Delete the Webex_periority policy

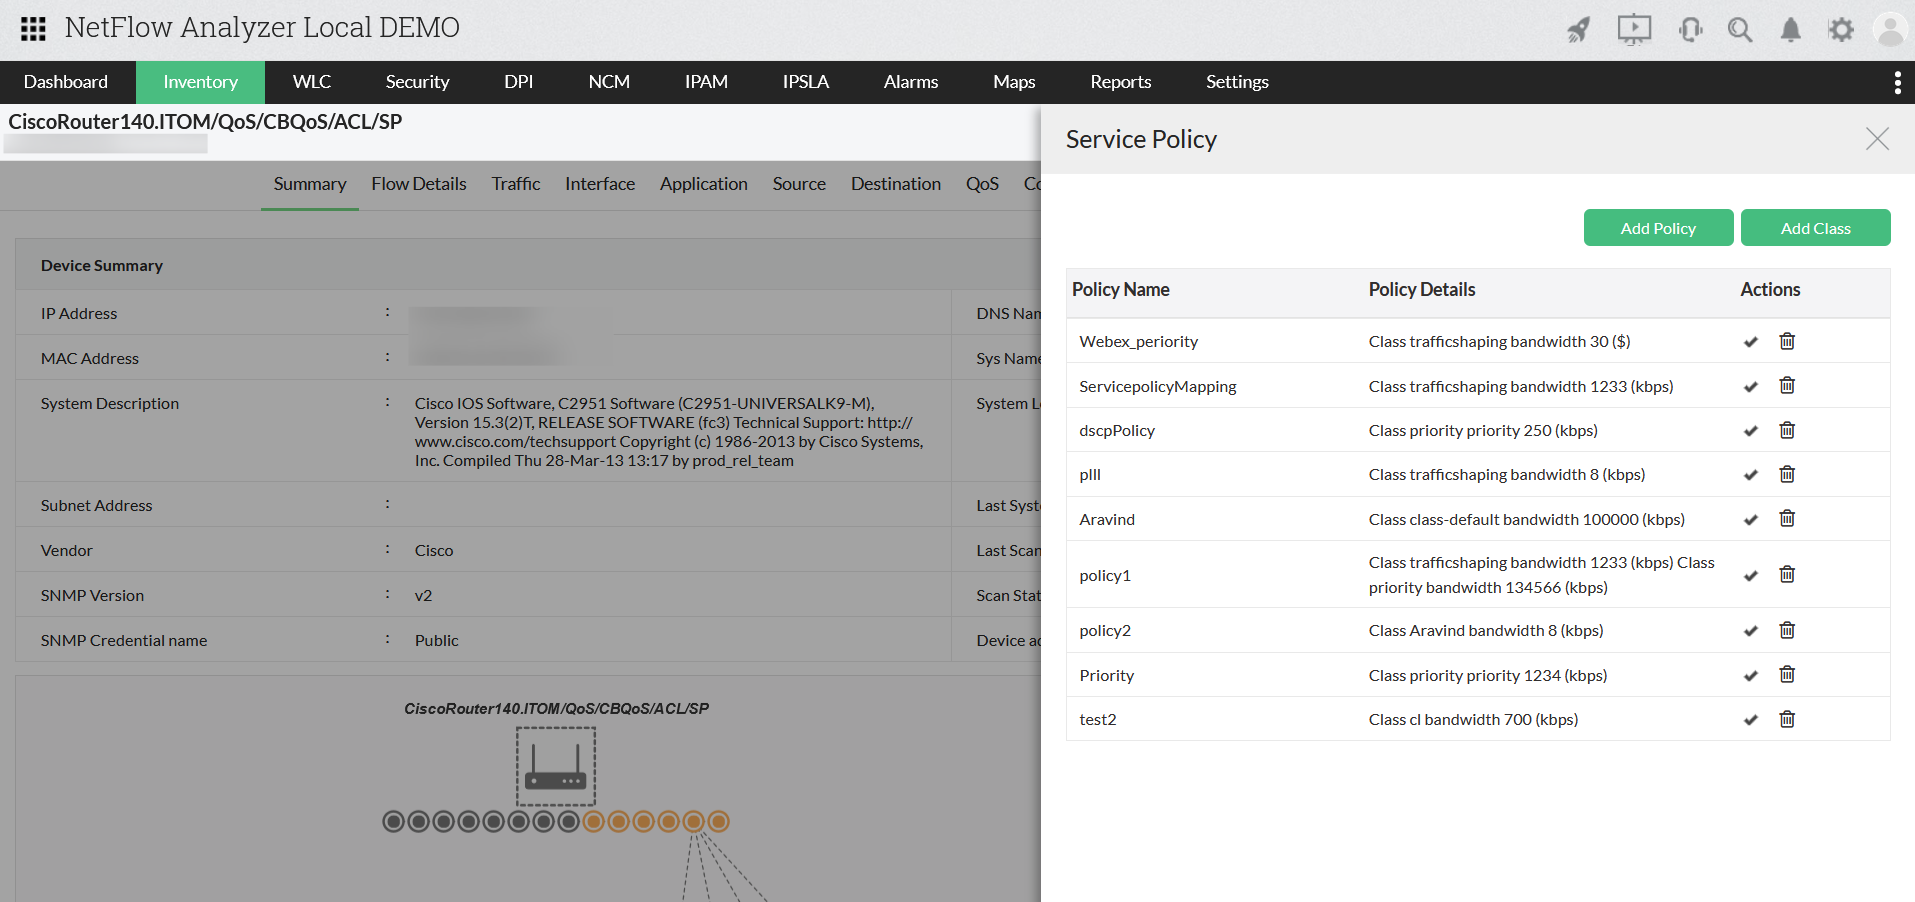point(1787,341)
